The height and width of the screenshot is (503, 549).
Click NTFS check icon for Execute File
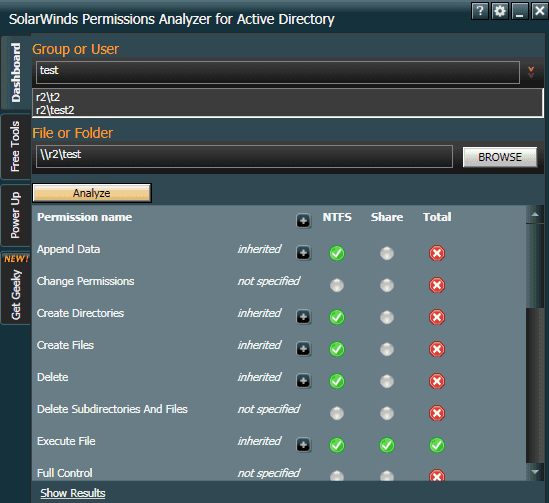(337, 445)
